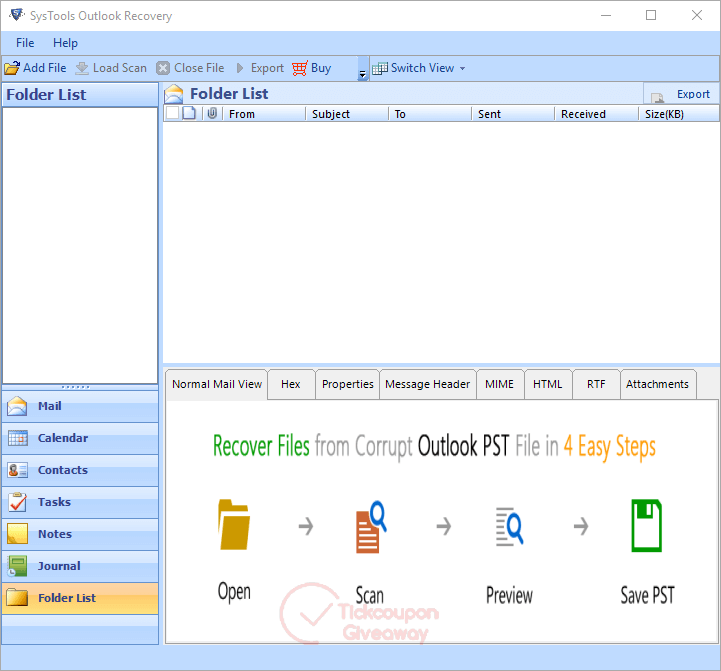Click the Open folder step icon
Screen dimensions: 721x671
tap(234, 525)
